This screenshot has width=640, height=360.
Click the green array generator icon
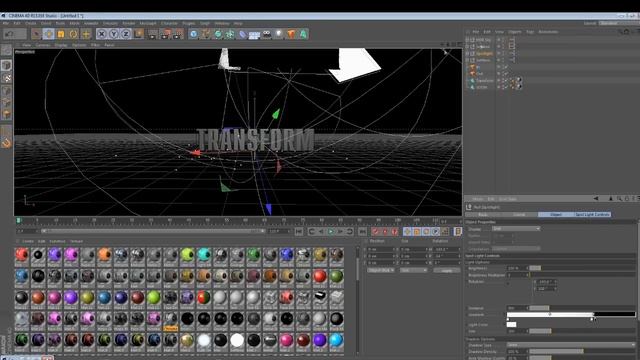pyautogui.click(x=230, y=34)
